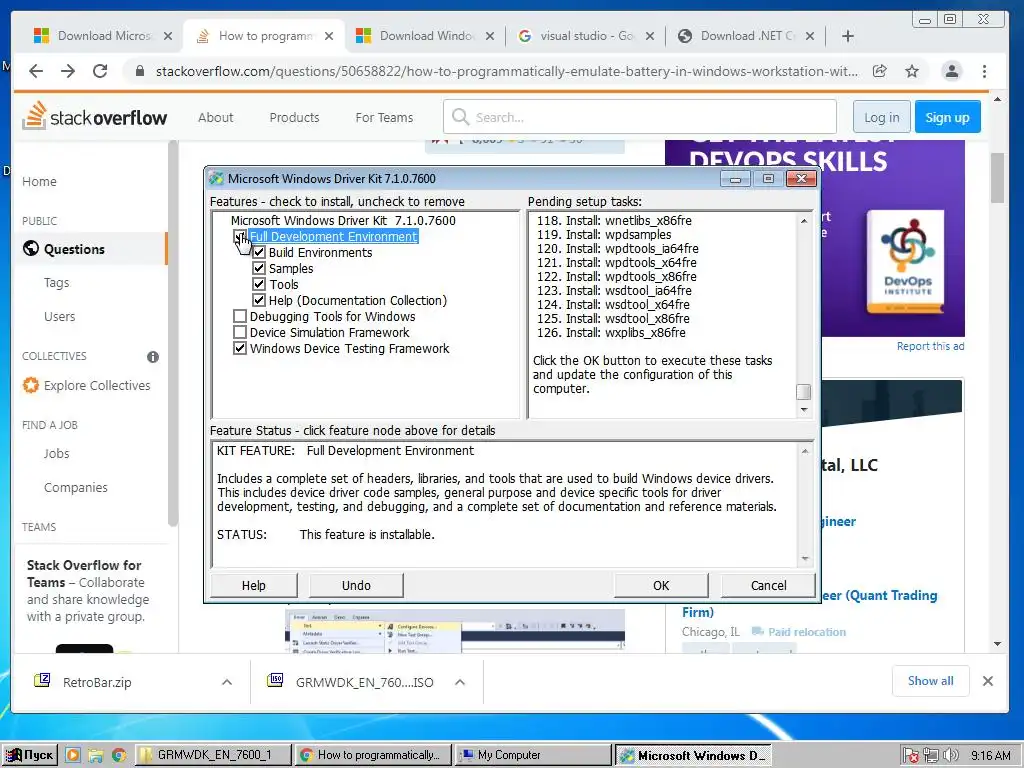Viewport: 1024px width, 768px height.
Task: Uncheck the Tools feature
Action: (x=259, y=284)
